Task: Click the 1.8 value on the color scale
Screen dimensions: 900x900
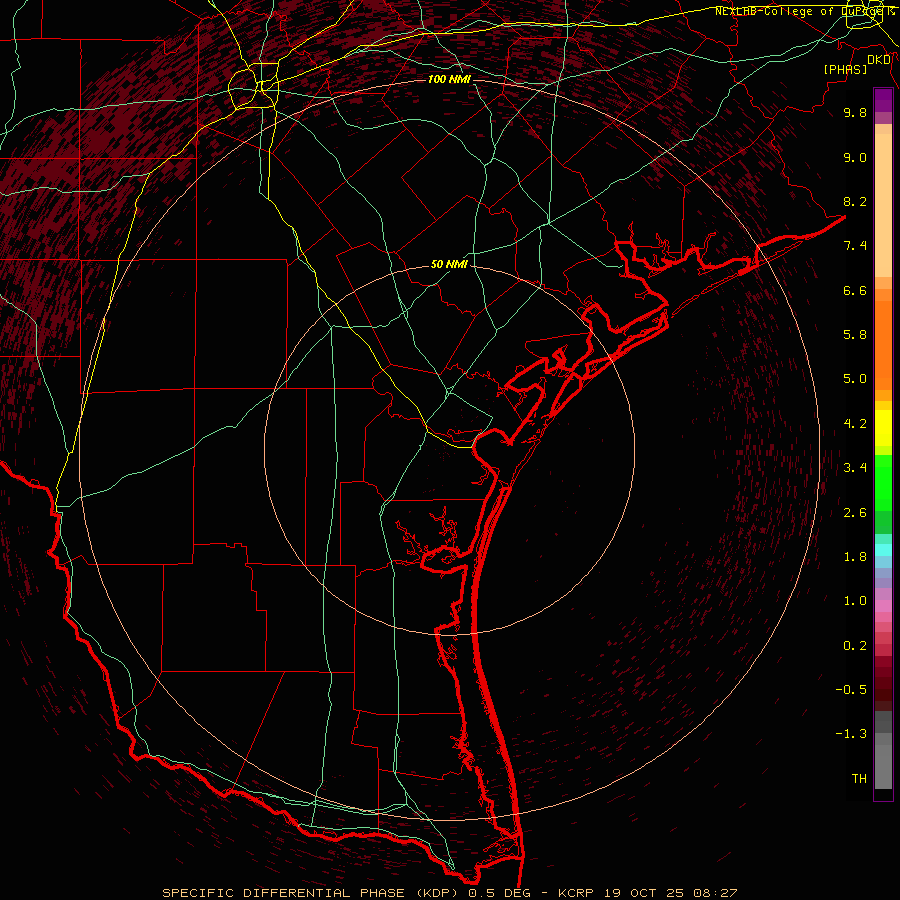Action: click(855, 557)
